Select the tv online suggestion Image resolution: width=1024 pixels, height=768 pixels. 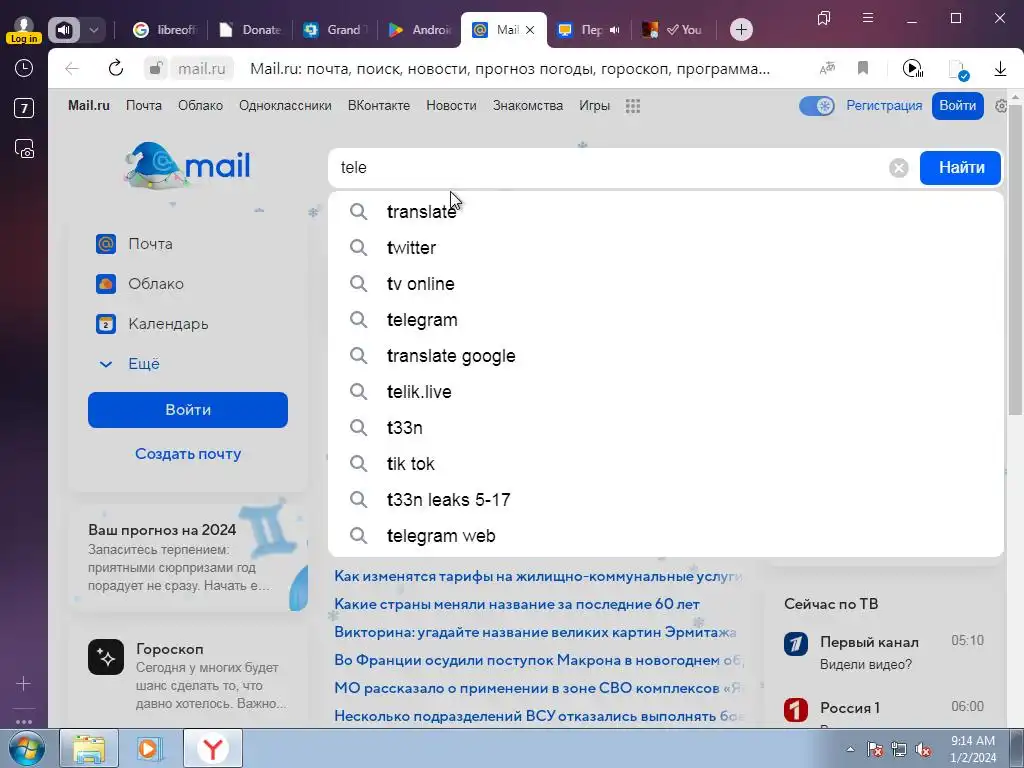[666, 283]
